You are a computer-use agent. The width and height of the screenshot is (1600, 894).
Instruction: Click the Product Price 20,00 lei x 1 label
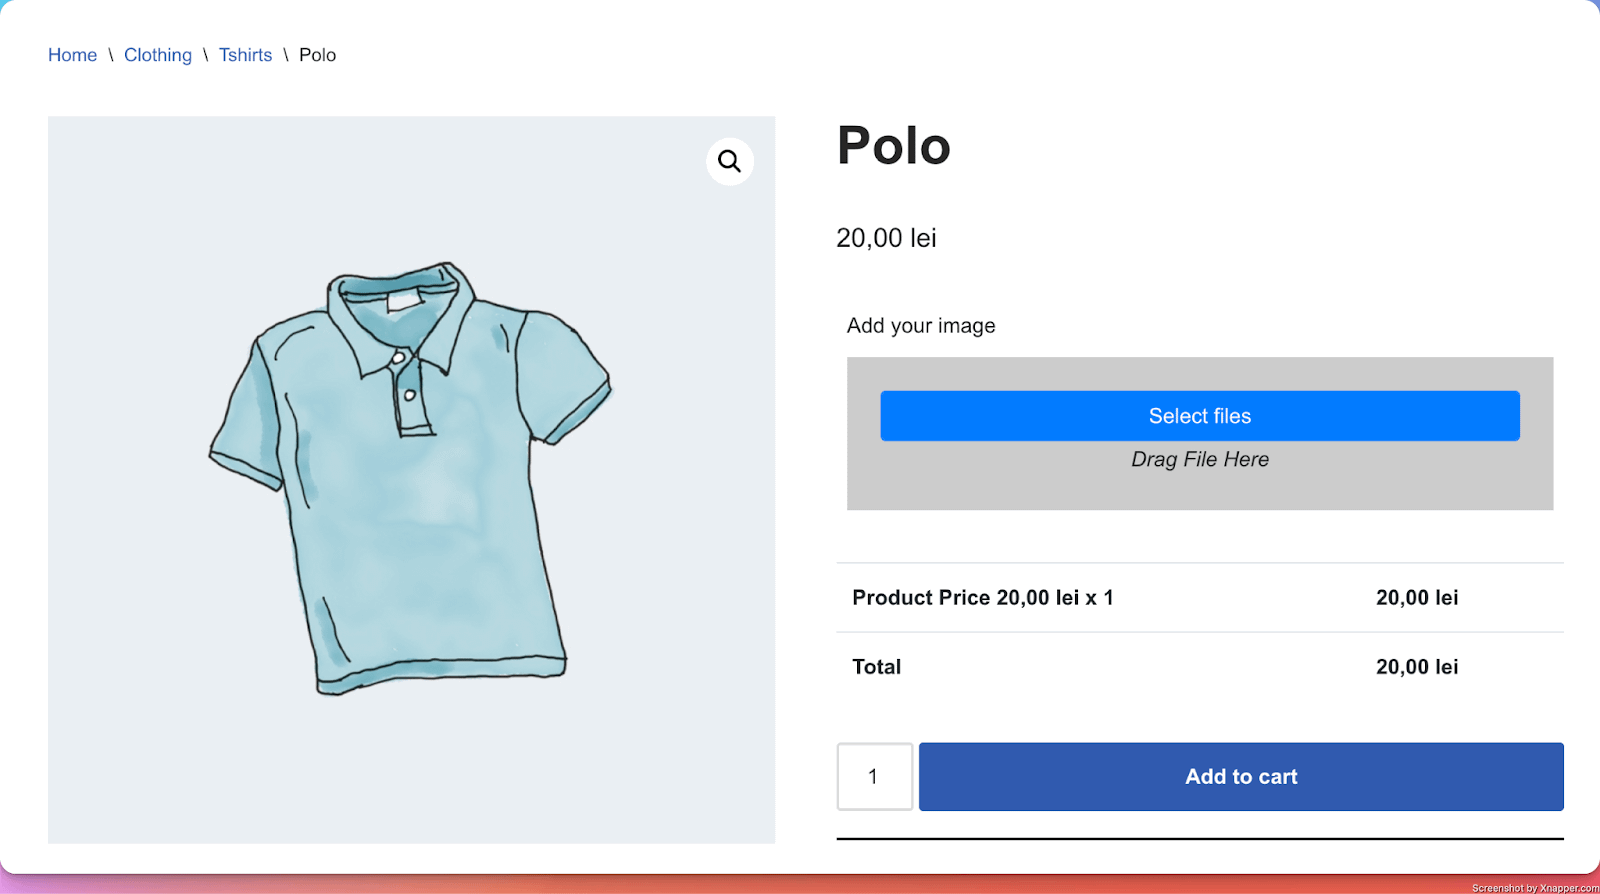point(982,598)
